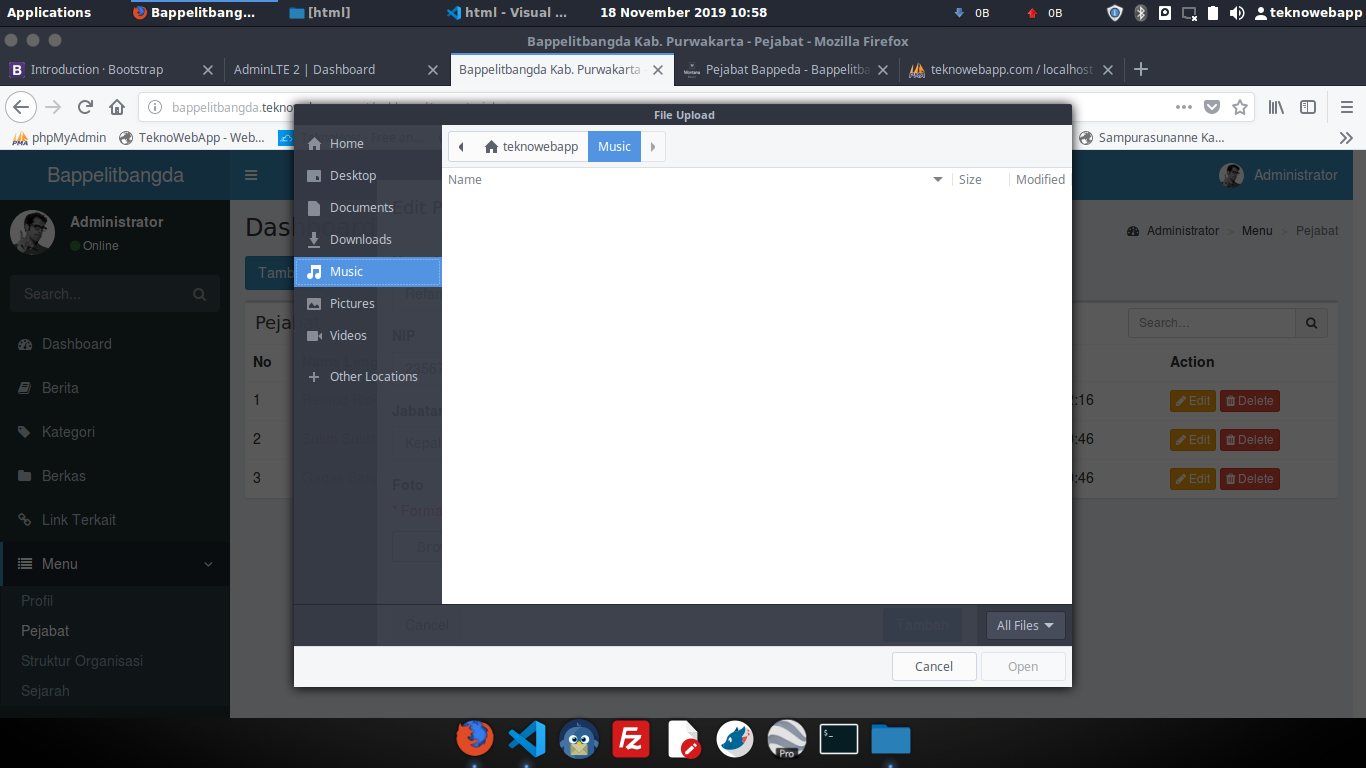The image size is (1366, 768).
Task: Click the Modified column header
Action: (1040, 179)
